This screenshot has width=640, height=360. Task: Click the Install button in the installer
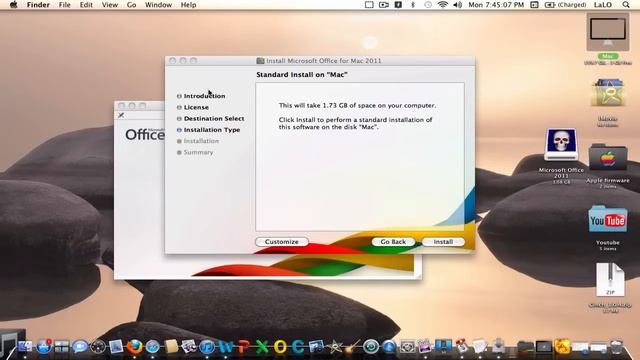tap(443, 242)
